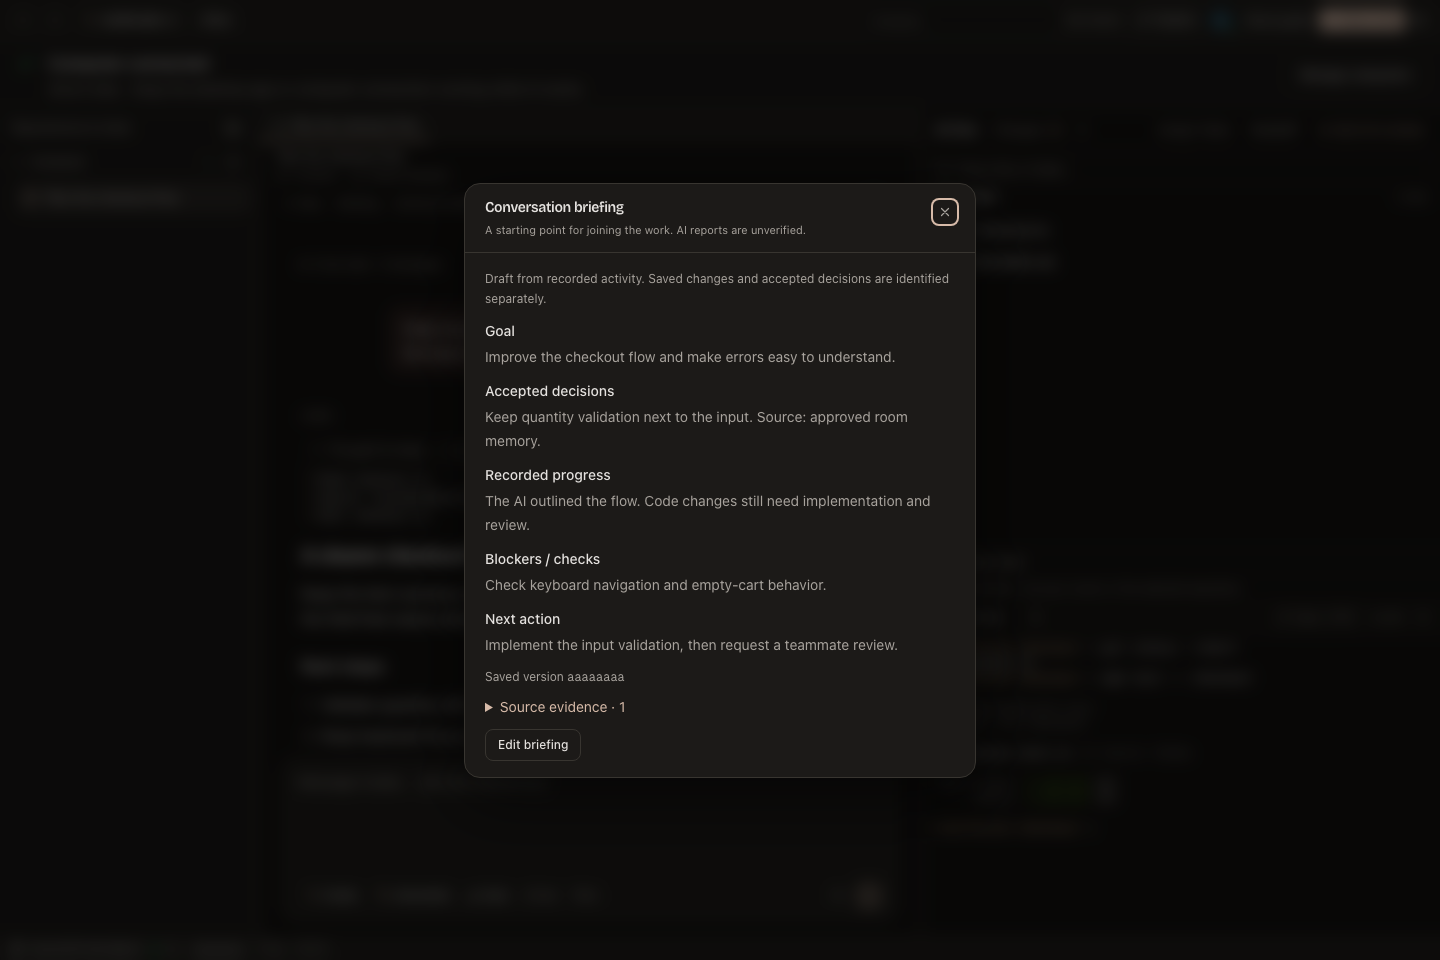The image size is (1440, 960).
Task: Select the Goal heading
Action: [500, 331]
